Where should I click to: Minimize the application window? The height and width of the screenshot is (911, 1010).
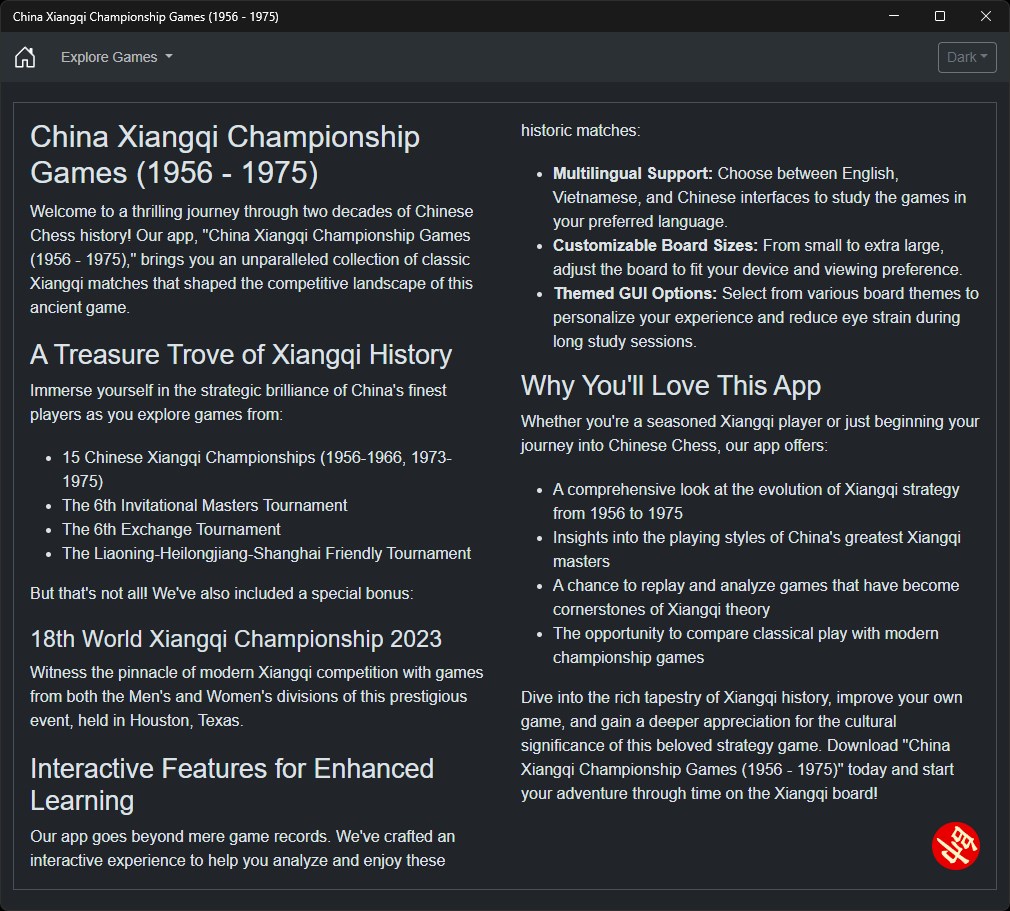[893, 16]
